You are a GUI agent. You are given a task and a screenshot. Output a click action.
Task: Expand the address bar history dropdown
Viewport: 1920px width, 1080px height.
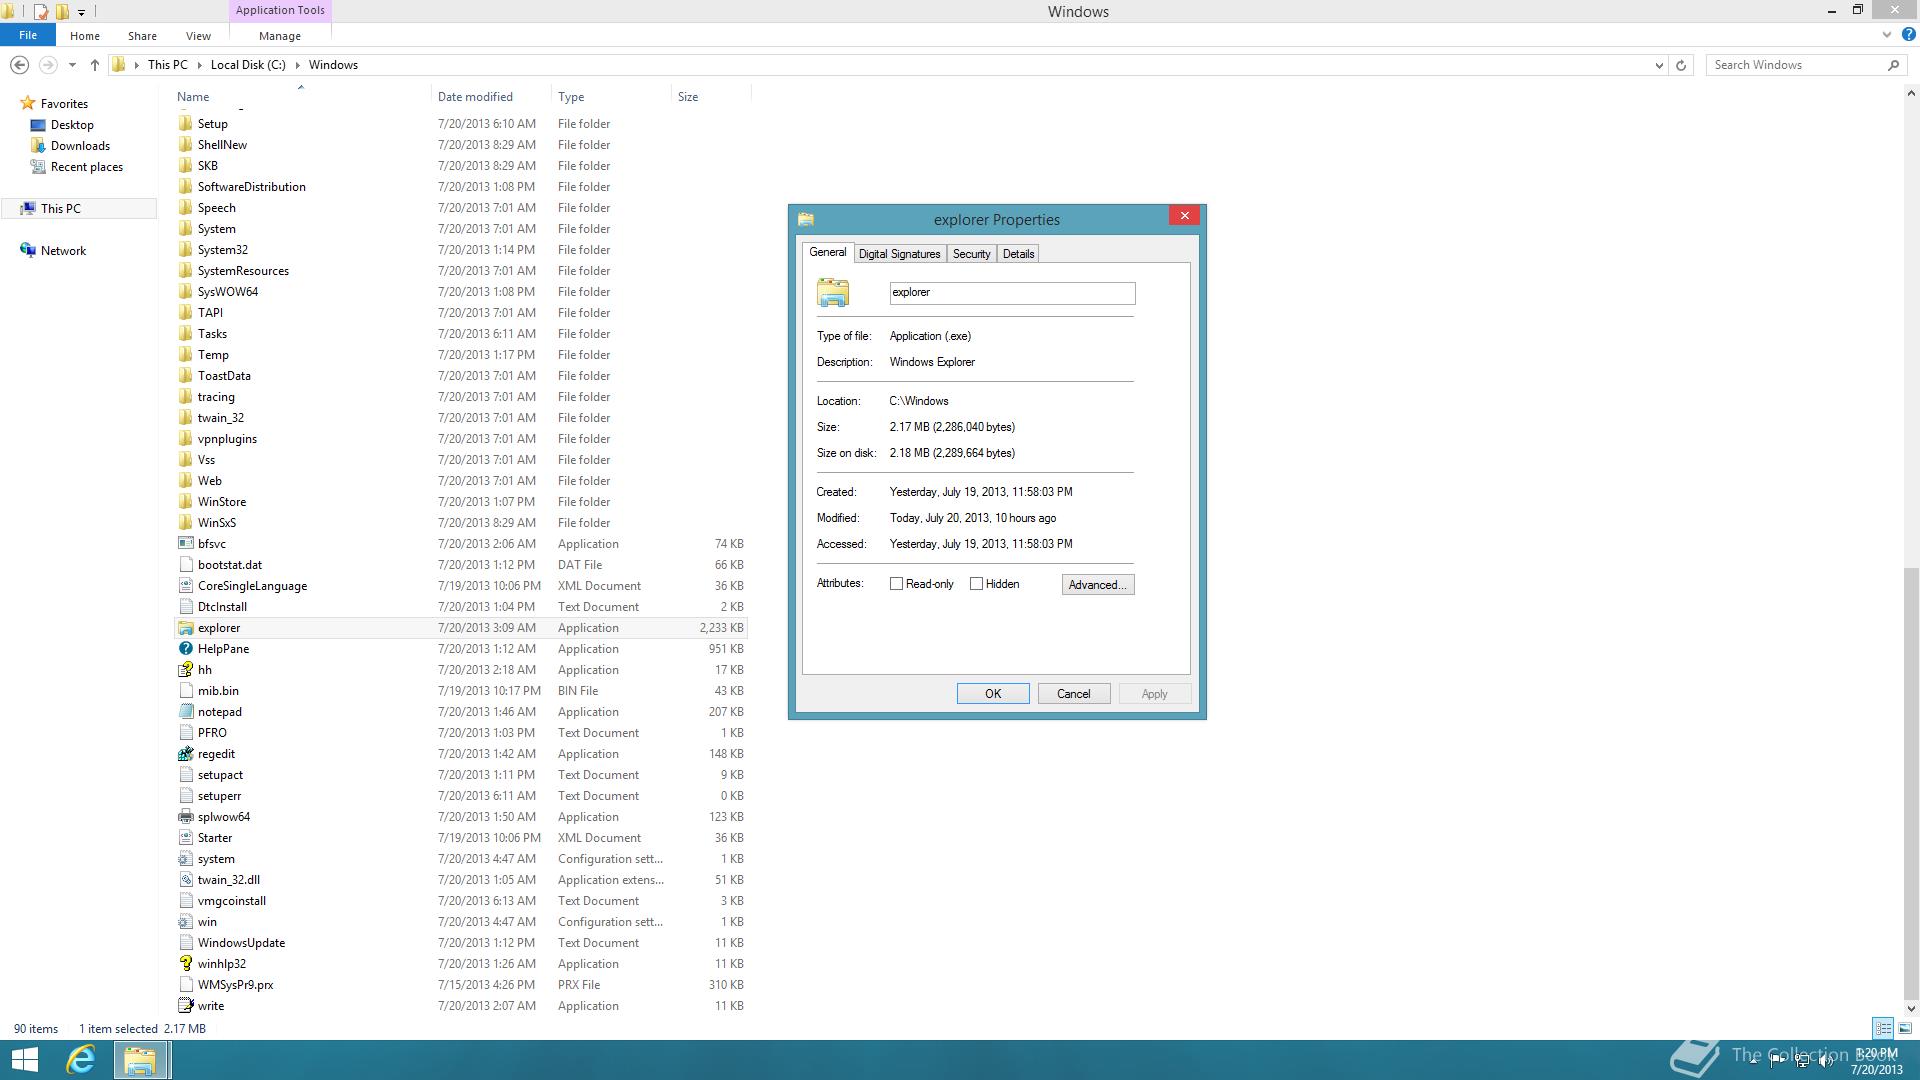click(1659, 65)
